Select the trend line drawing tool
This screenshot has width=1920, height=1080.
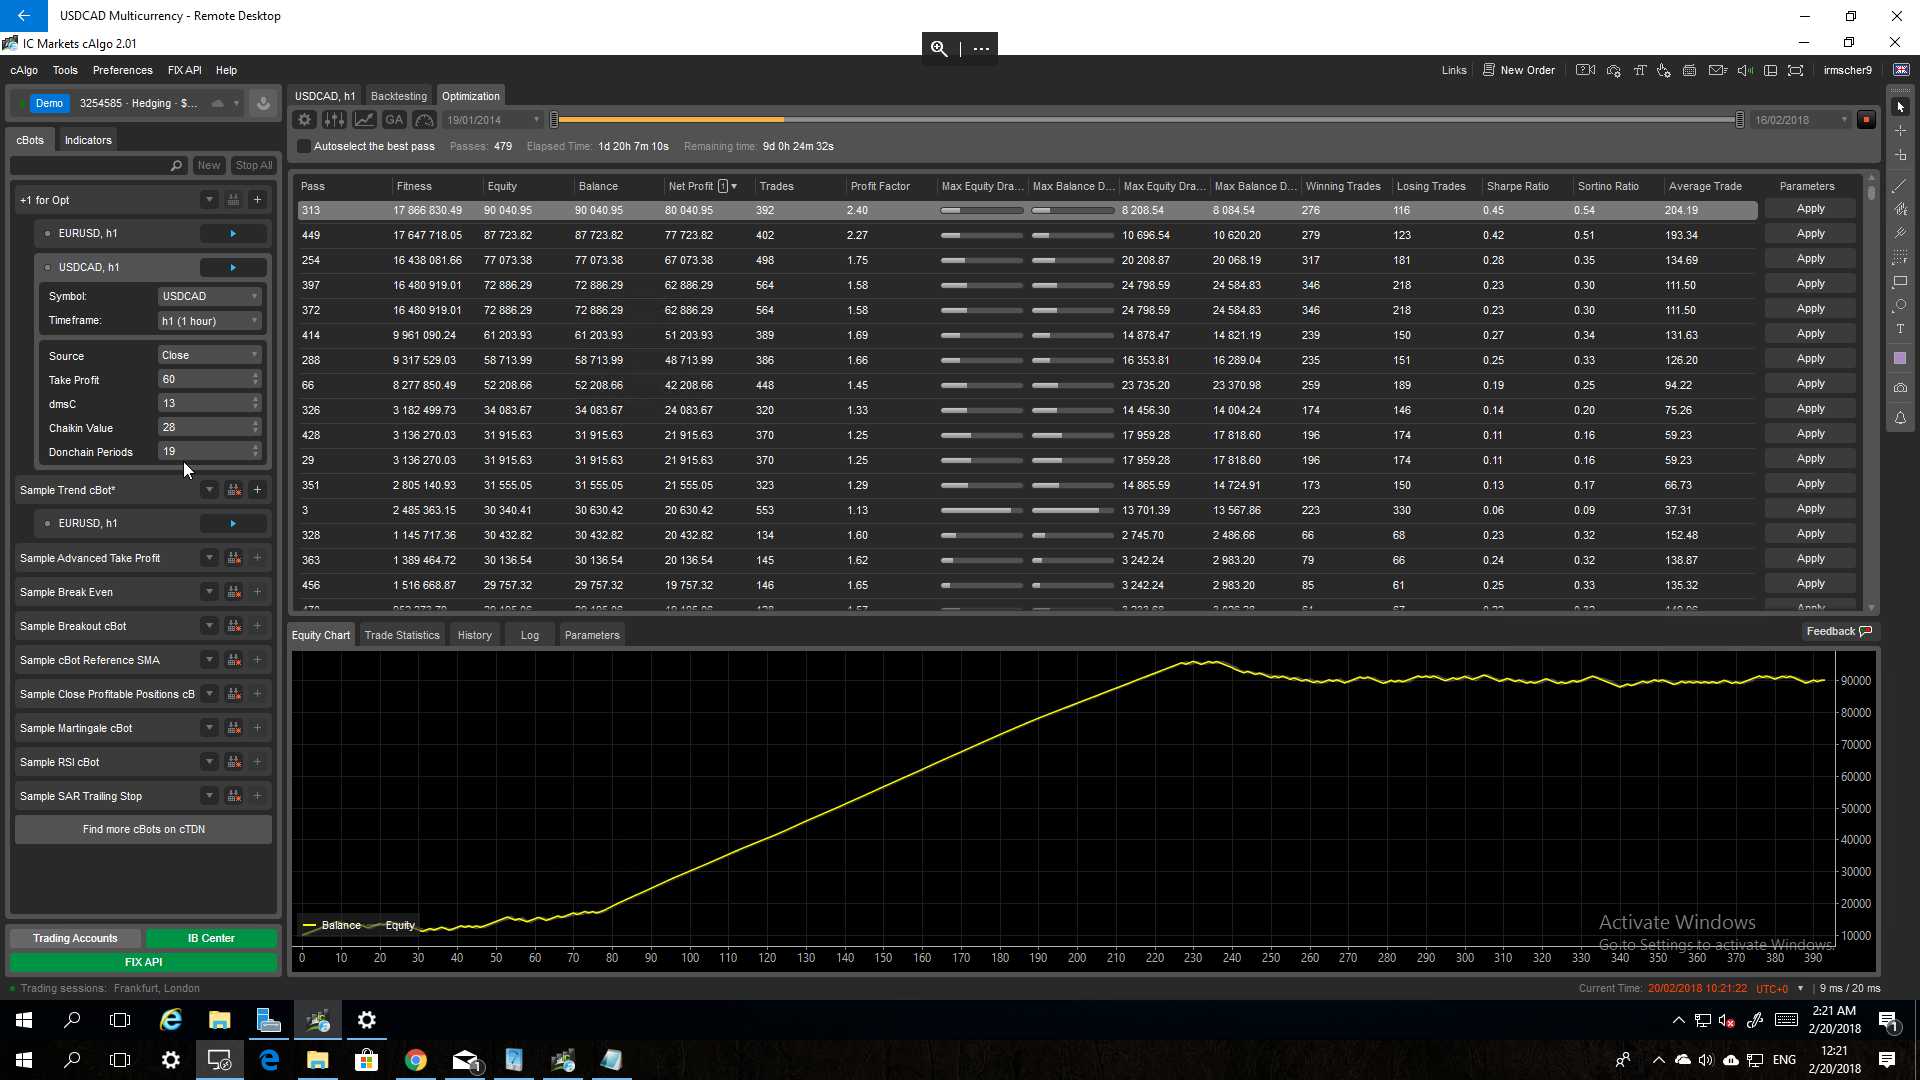[x=1900, y=186]
